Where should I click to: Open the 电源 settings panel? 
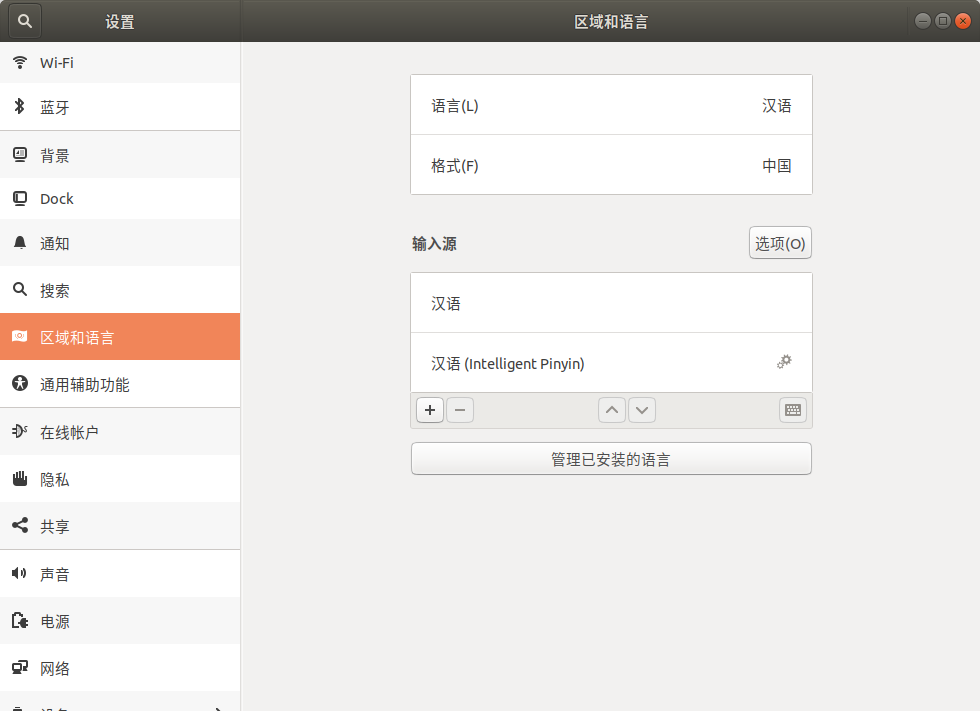click(120, 620)
